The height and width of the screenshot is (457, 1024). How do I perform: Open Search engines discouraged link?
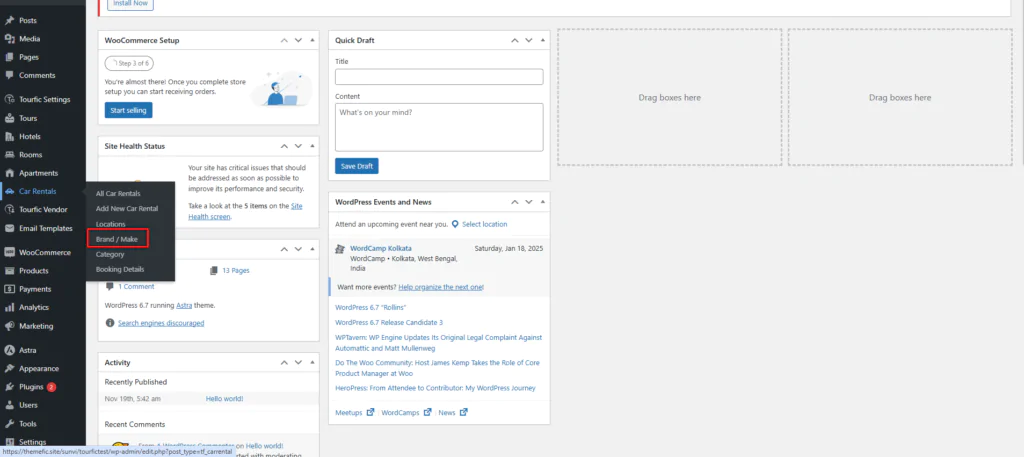[x=161, y=323]
